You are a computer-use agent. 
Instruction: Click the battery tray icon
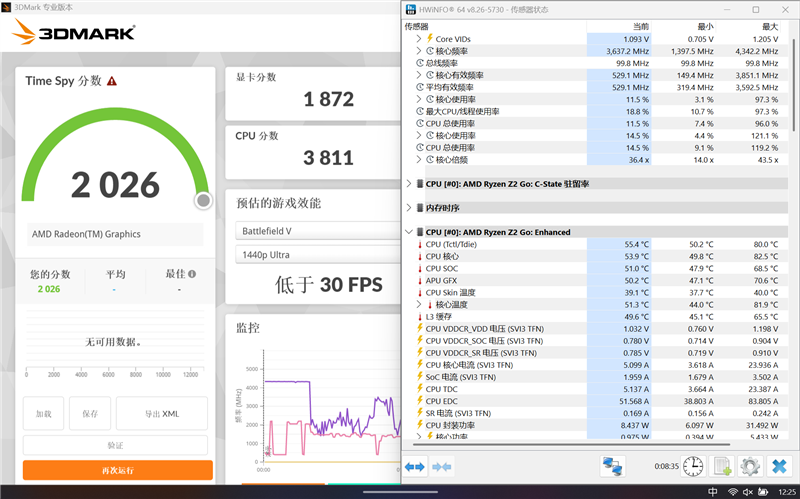(763, 491)
